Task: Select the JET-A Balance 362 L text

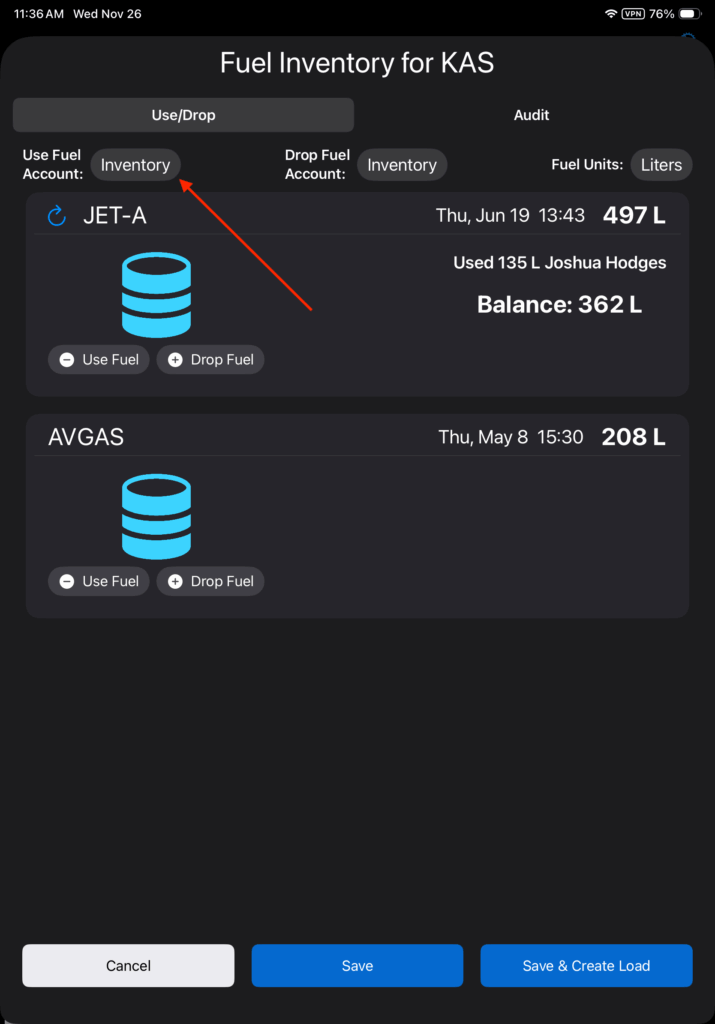Action: coord(559,304)
